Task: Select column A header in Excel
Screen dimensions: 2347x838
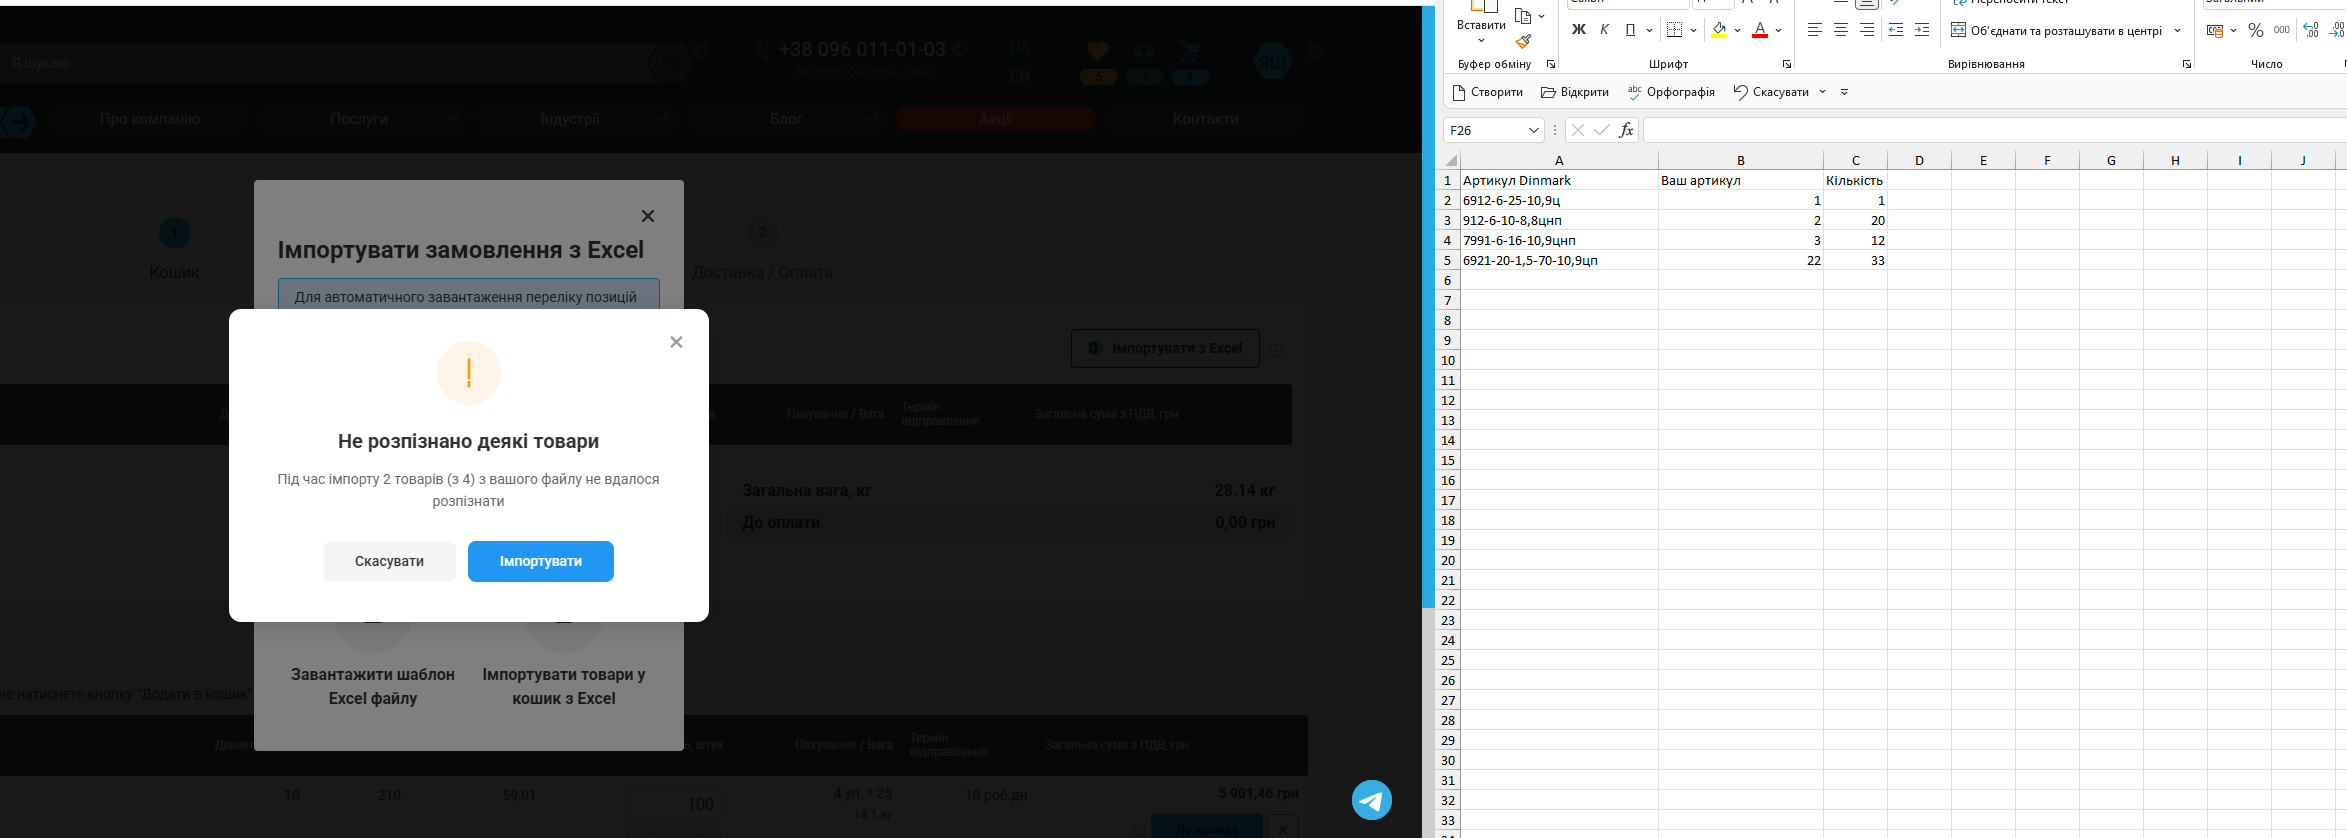Action: point(1559,160)
